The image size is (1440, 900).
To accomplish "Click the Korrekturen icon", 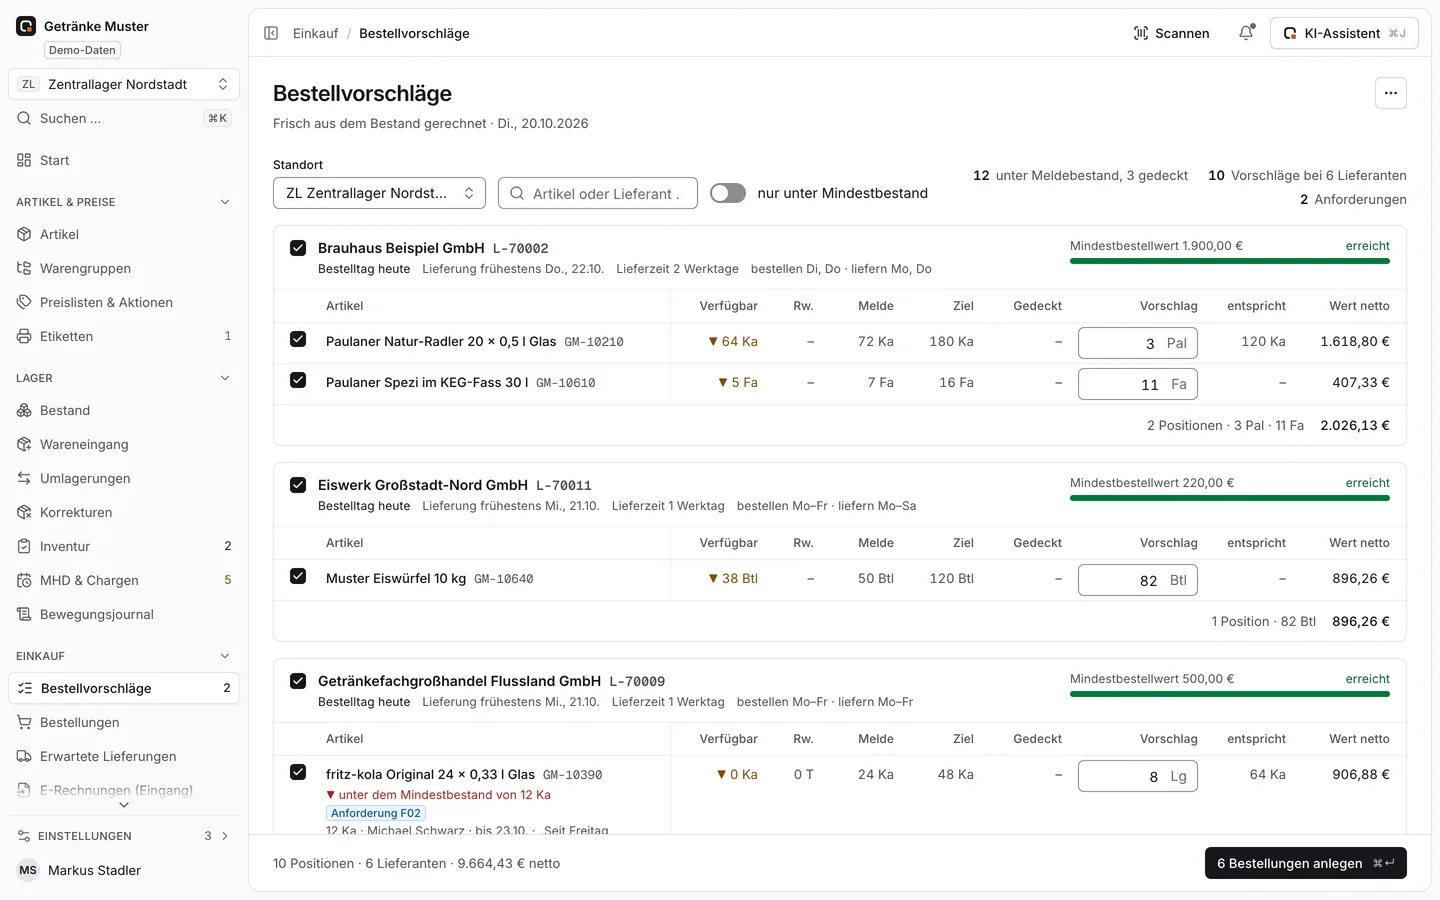I will coord(24,512).
